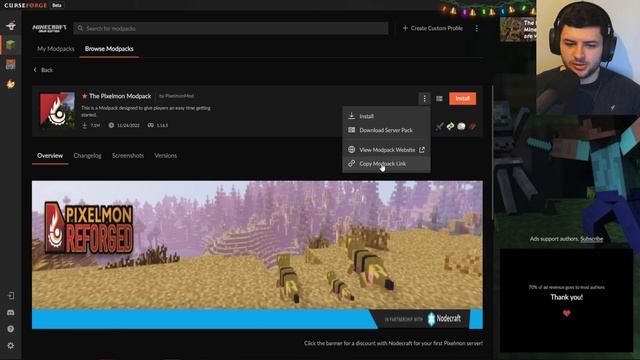The image size is (640, 360).
Task: Choose Install from the context menu
Action: 386,116
